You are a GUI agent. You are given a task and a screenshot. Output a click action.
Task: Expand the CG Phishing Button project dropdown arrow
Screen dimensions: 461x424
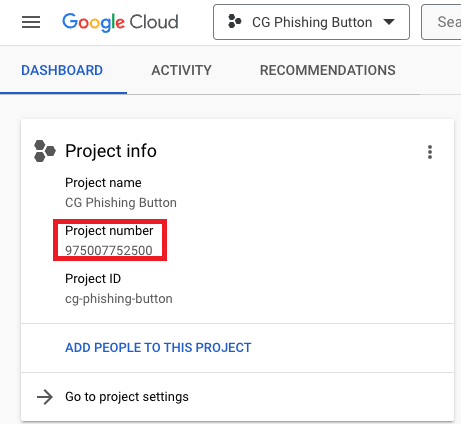[x=389, y=22]
